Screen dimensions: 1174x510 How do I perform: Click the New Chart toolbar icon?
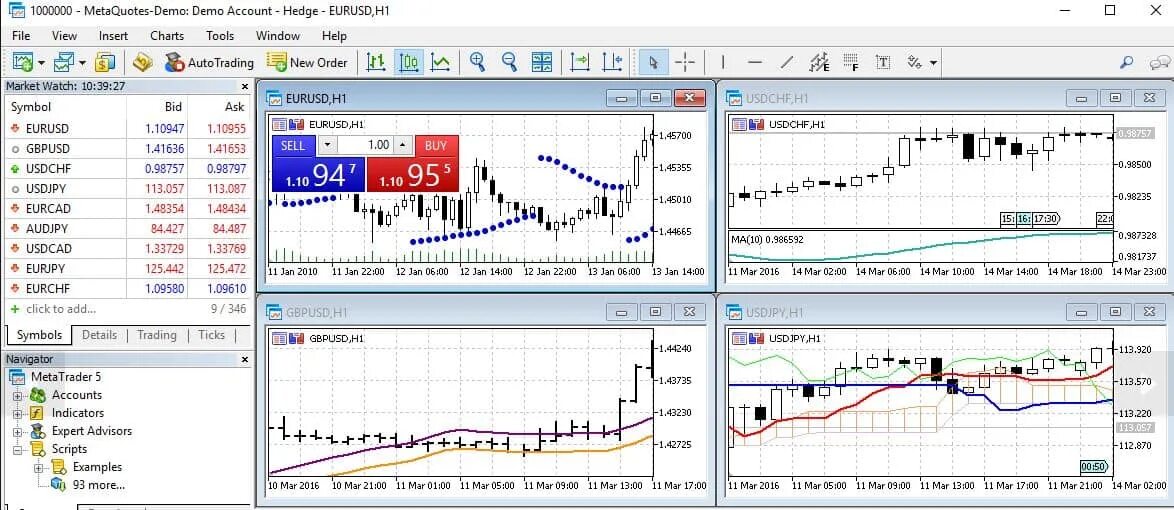pos(22,62)
